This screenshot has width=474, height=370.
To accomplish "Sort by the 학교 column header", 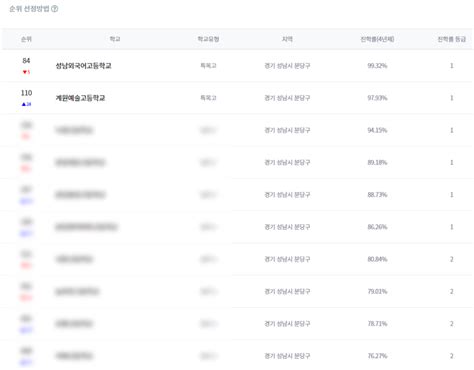I will pyautogui.click(x=115, y=39).
